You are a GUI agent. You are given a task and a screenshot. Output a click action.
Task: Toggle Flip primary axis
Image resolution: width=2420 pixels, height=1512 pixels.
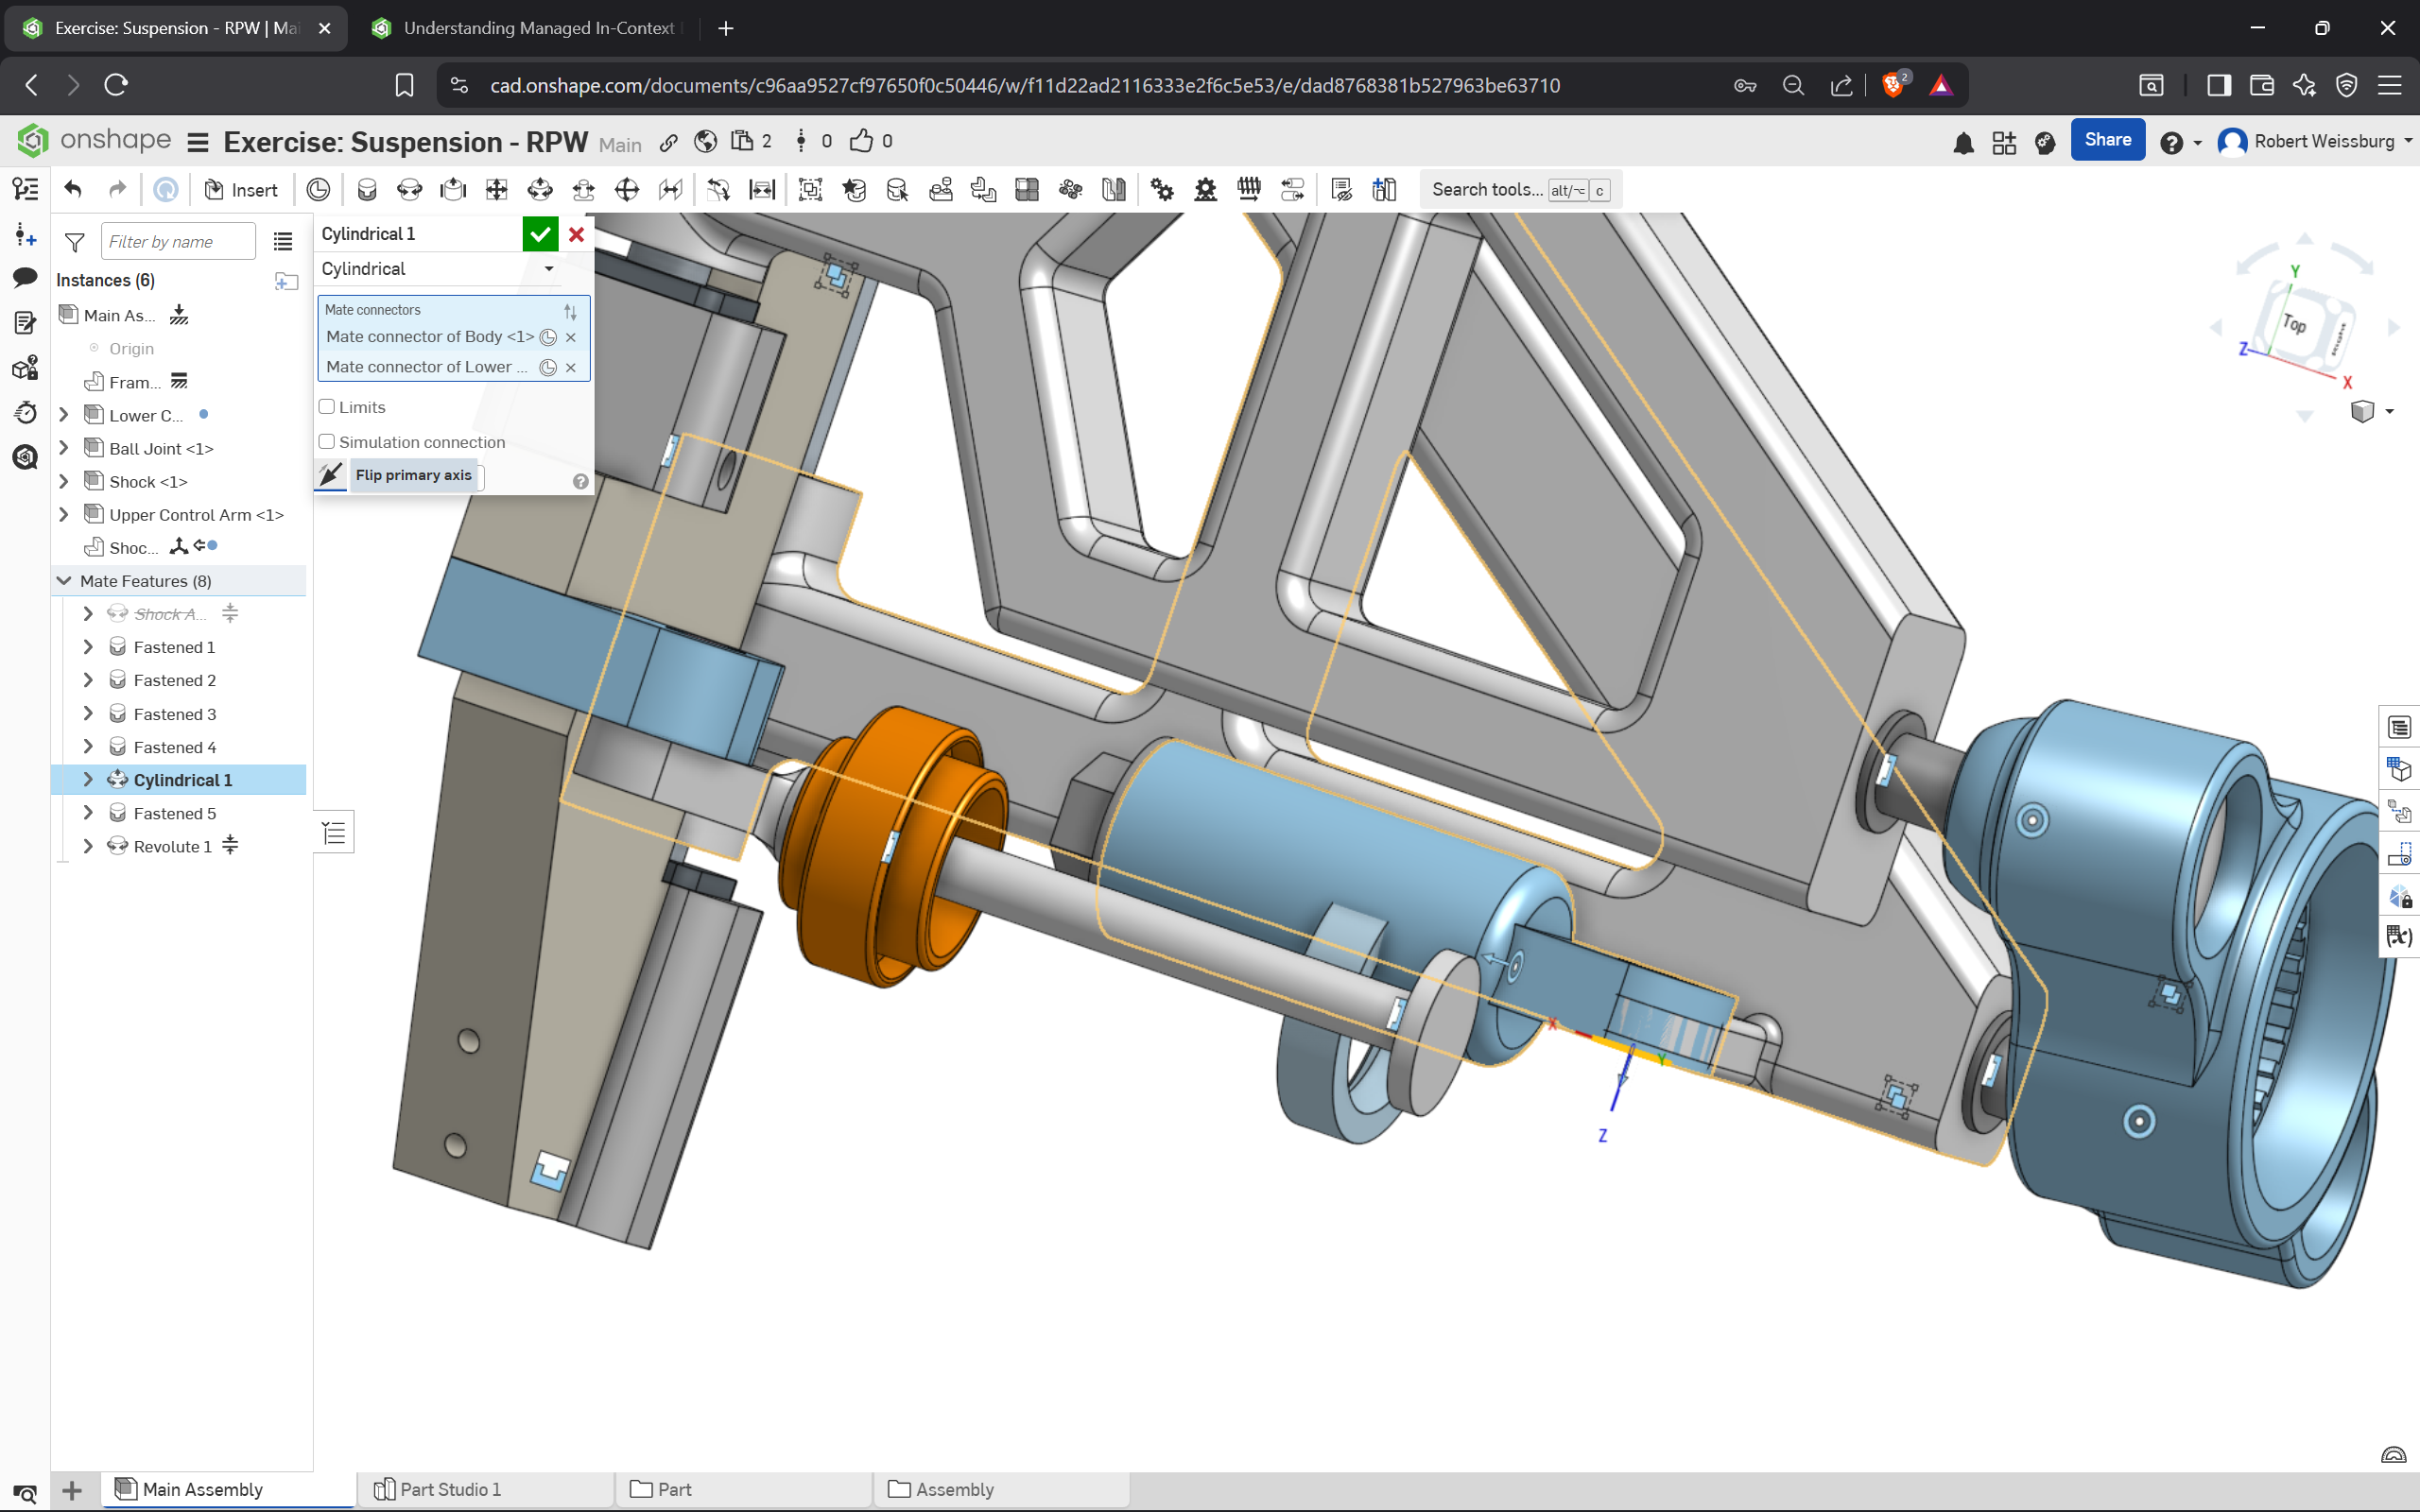[x=331, y=475]
